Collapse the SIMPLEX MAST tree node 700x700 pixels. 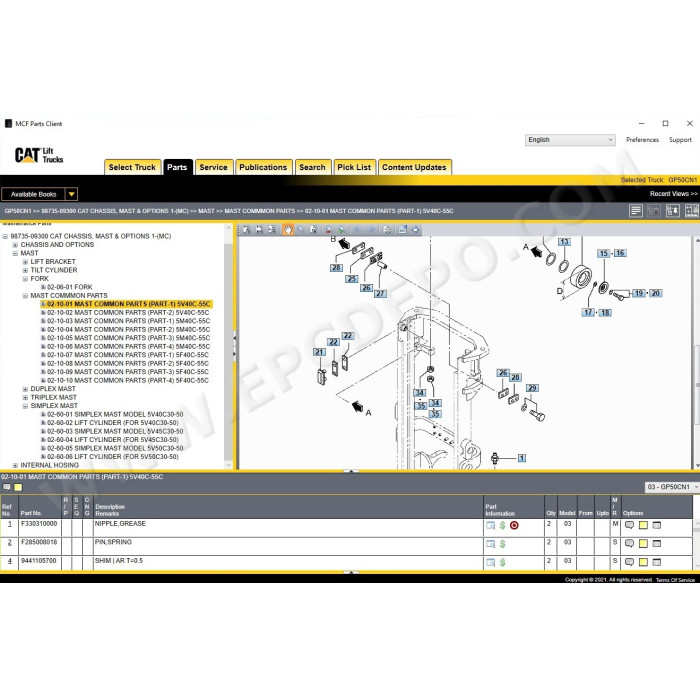(x=25, y=406)
